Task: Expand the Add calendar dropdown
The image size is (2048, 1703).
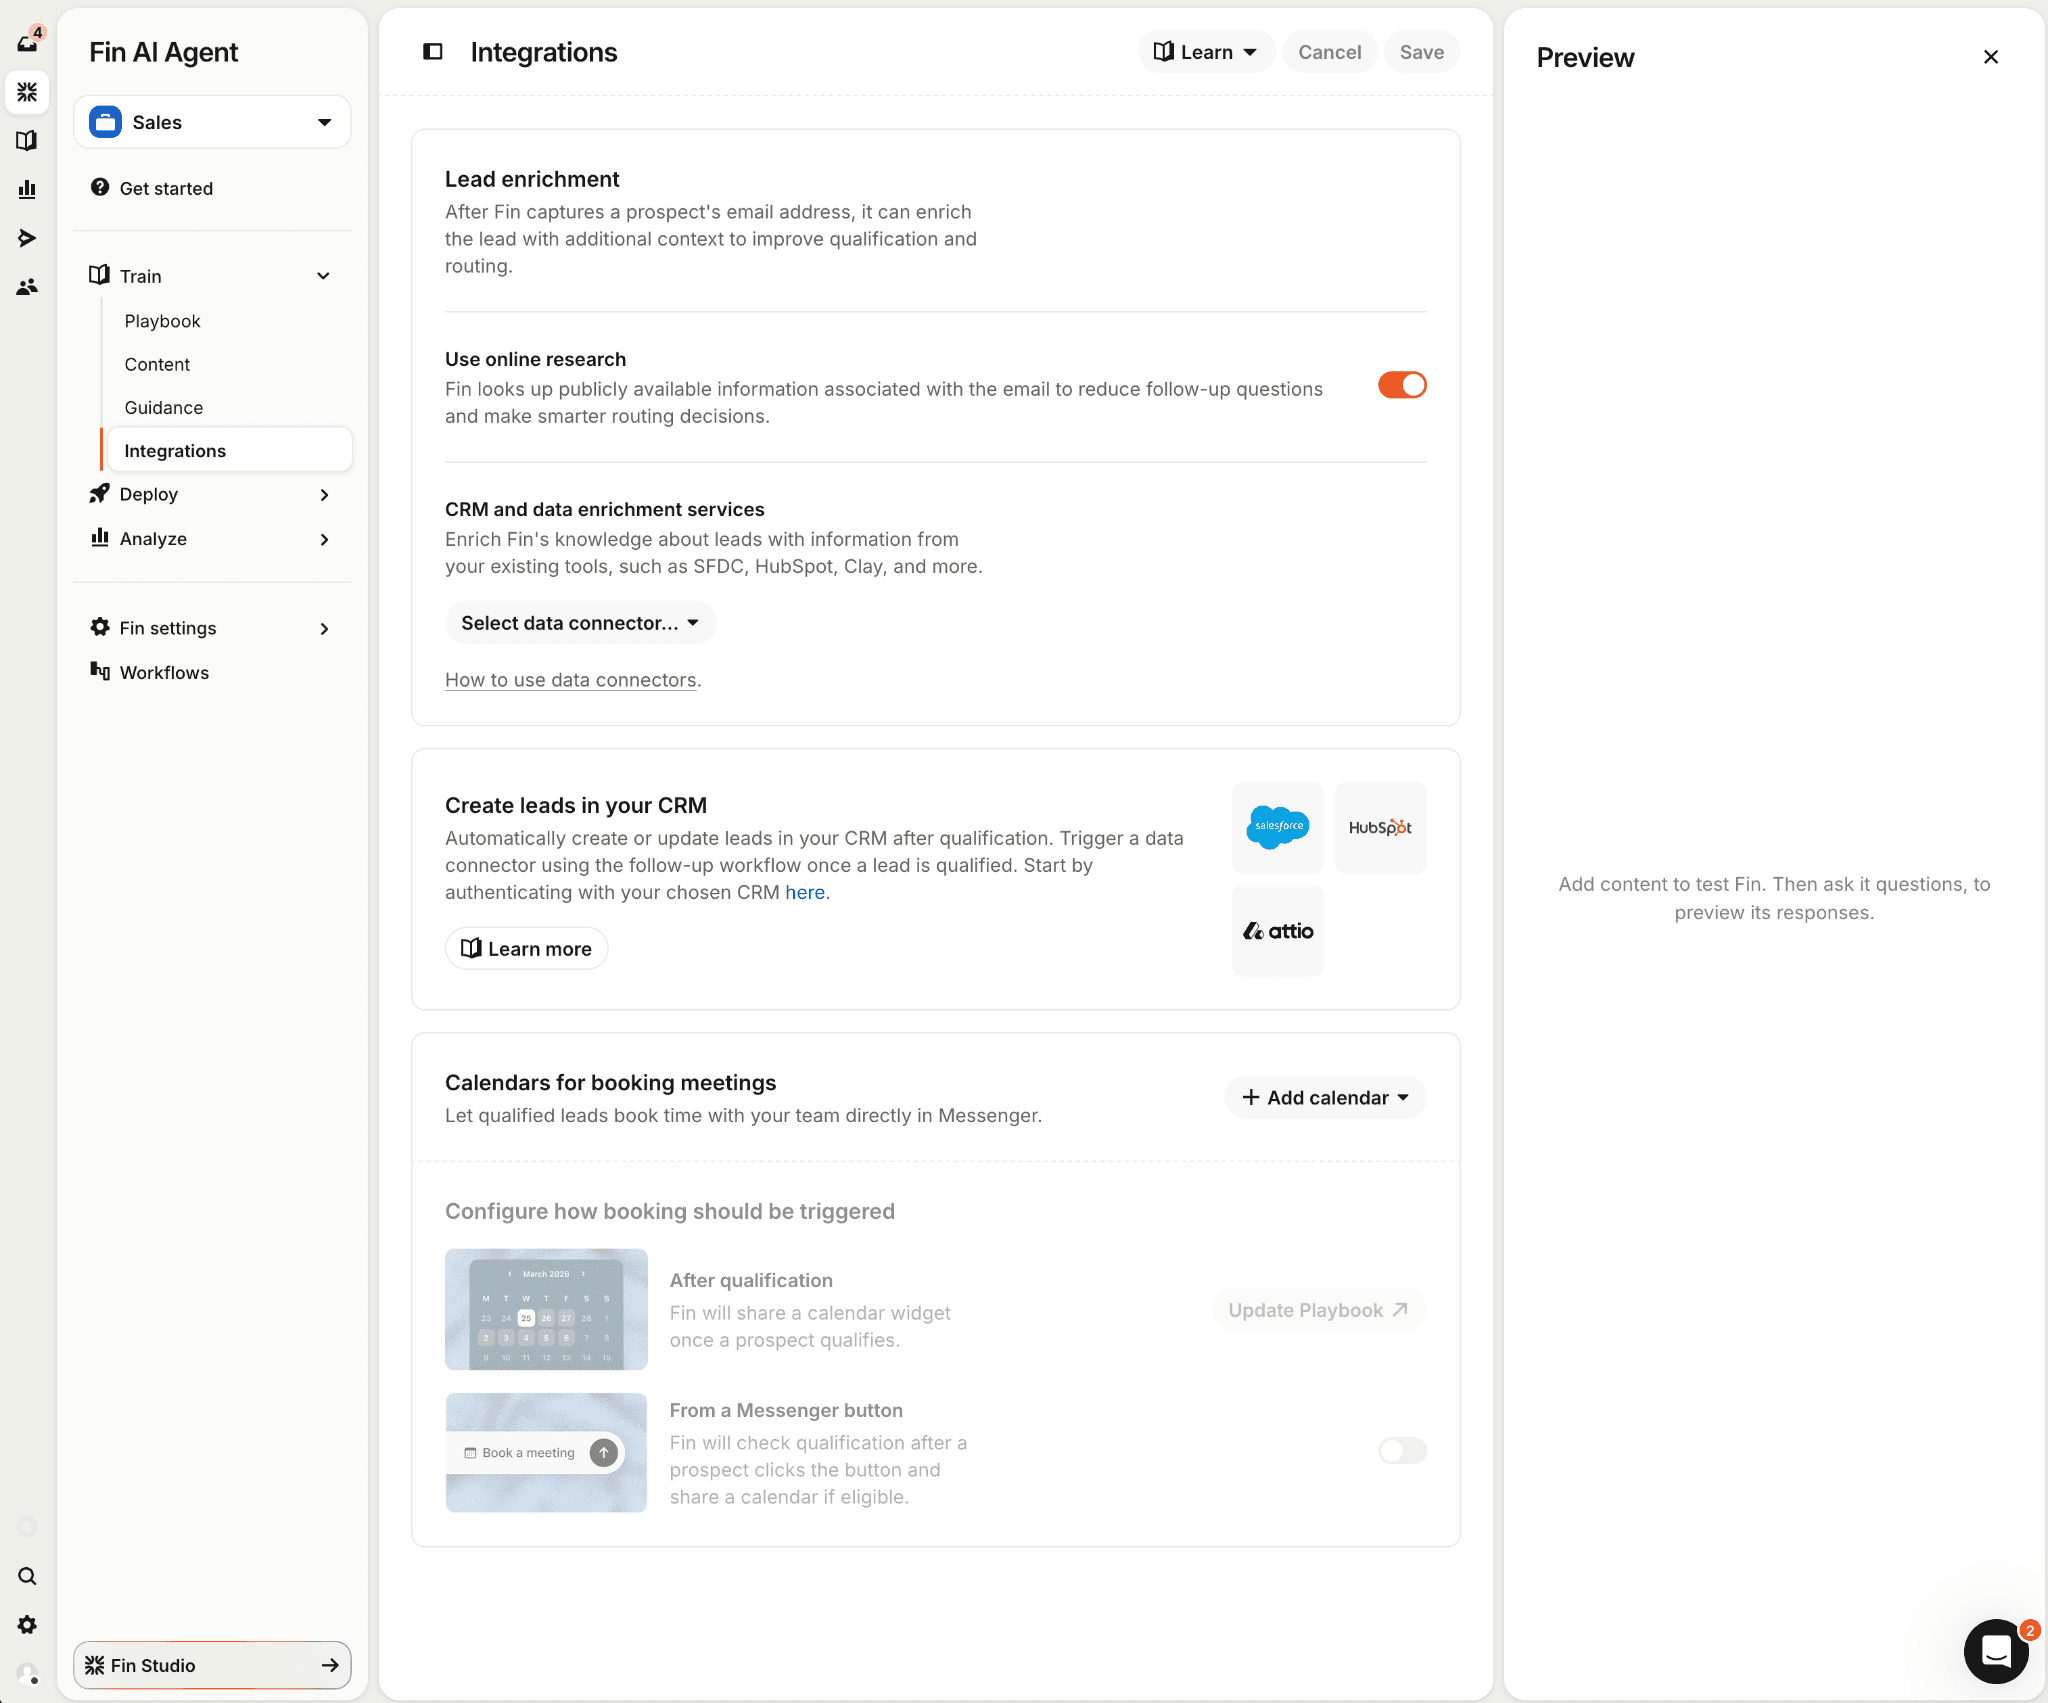Action: pyautogui.click(x=1325, y=1098)
